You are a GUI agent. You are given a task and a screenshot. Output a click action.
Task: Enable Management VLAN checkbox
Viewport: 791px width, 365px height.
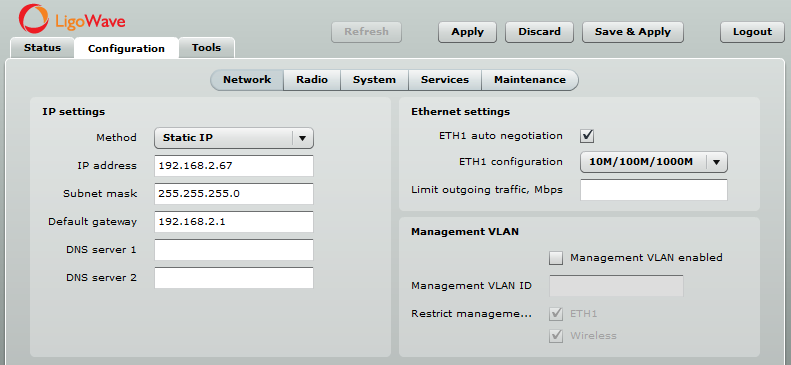click(x=556, y=258)
